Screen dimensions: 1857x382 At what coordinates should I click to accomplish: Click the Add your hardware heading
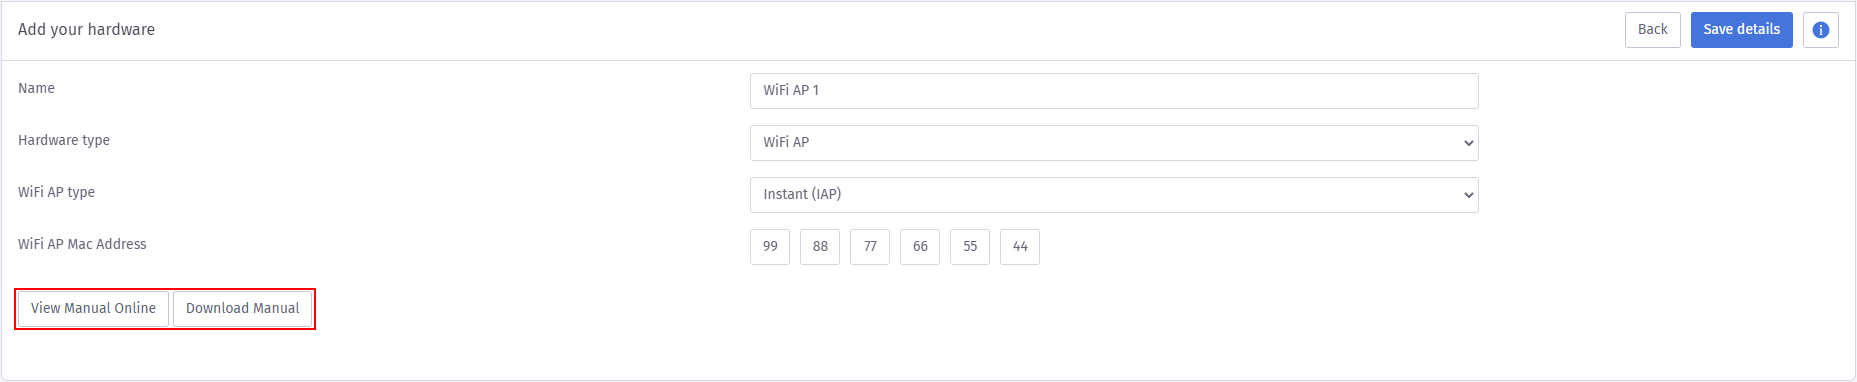[x=86, y=30]
